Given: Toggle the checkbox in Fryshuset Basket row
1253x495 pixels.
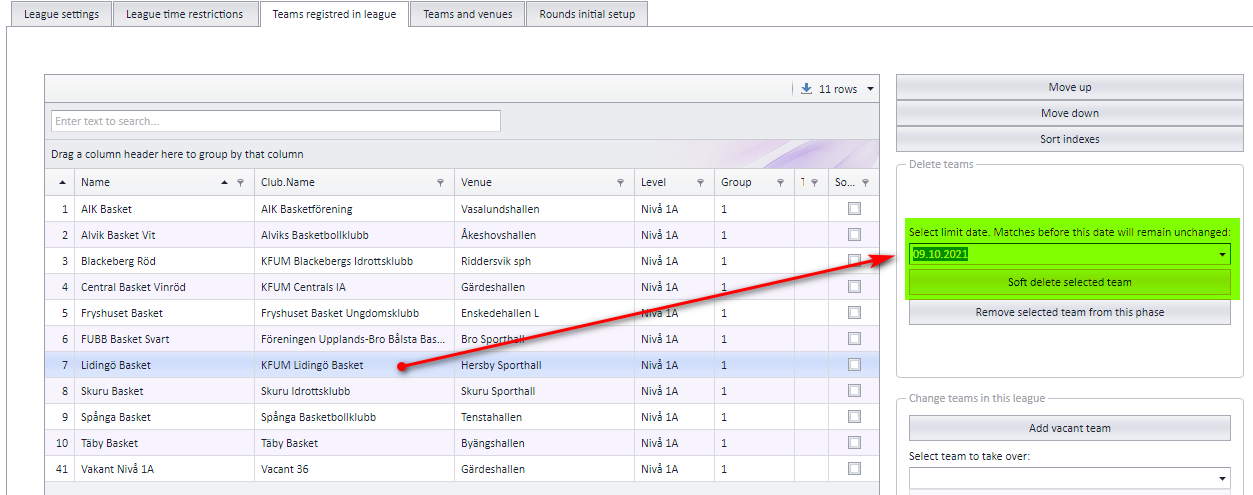Looking at the screenshot, I should (x=854, y=313).
